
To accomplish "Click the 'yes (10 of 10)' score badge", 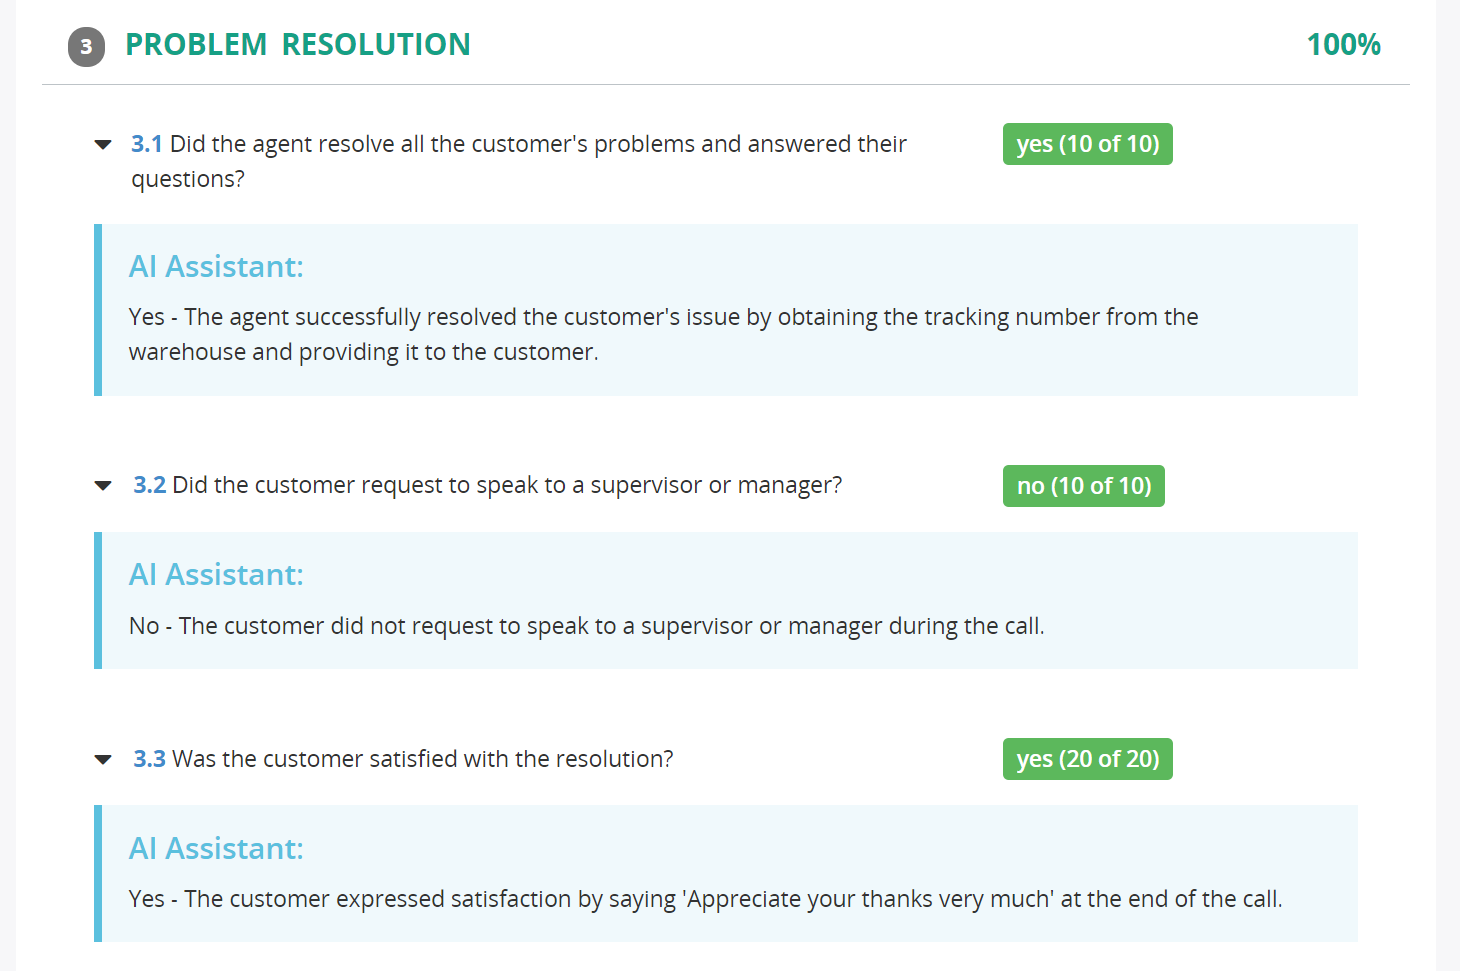I will [1088, 144].
